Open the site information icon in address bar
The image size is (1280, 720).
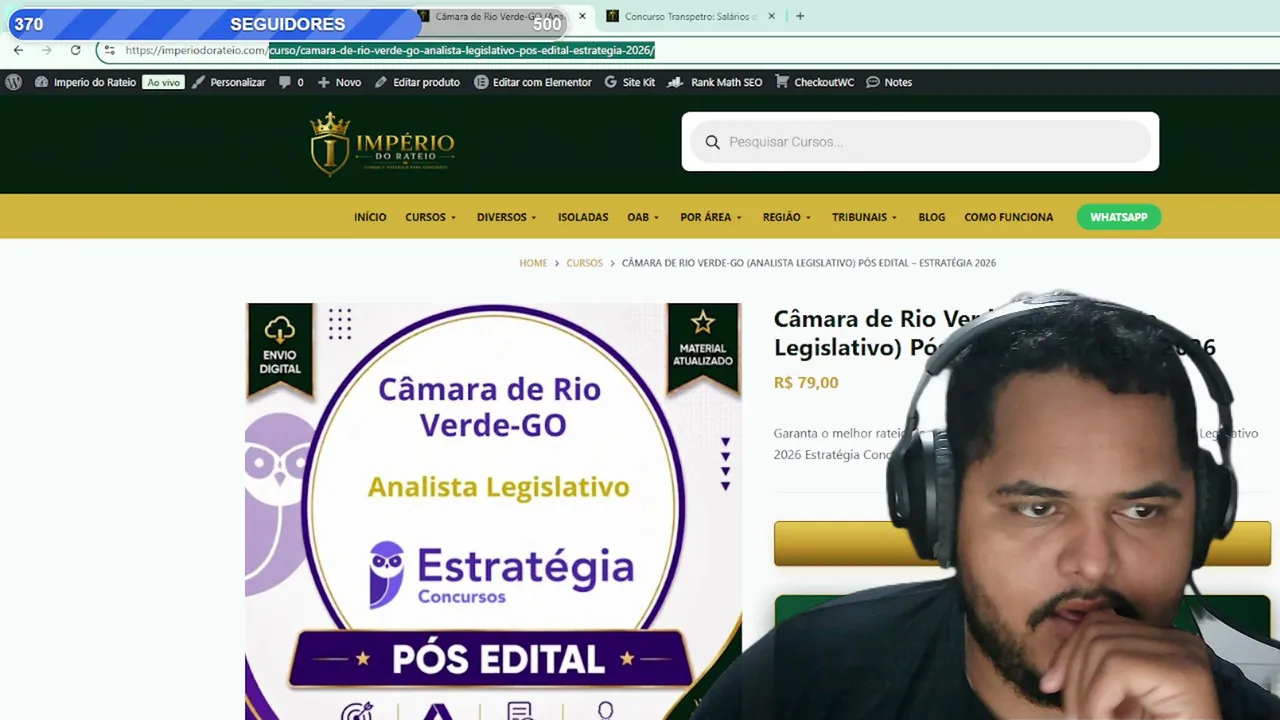pos(109,50)
